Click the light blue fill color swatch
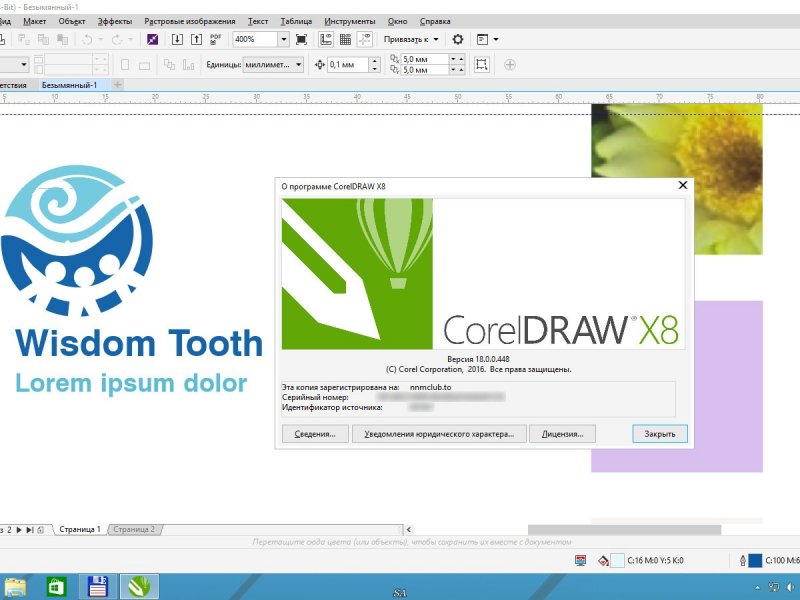 617,561
